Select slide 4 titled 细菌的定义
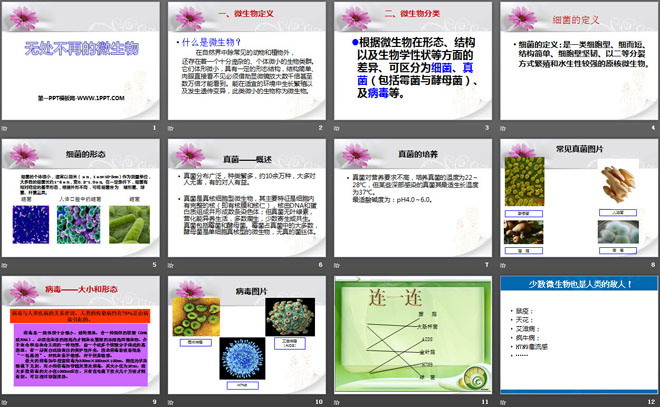Viewport: 660px width, 407px height. point(579,61)
